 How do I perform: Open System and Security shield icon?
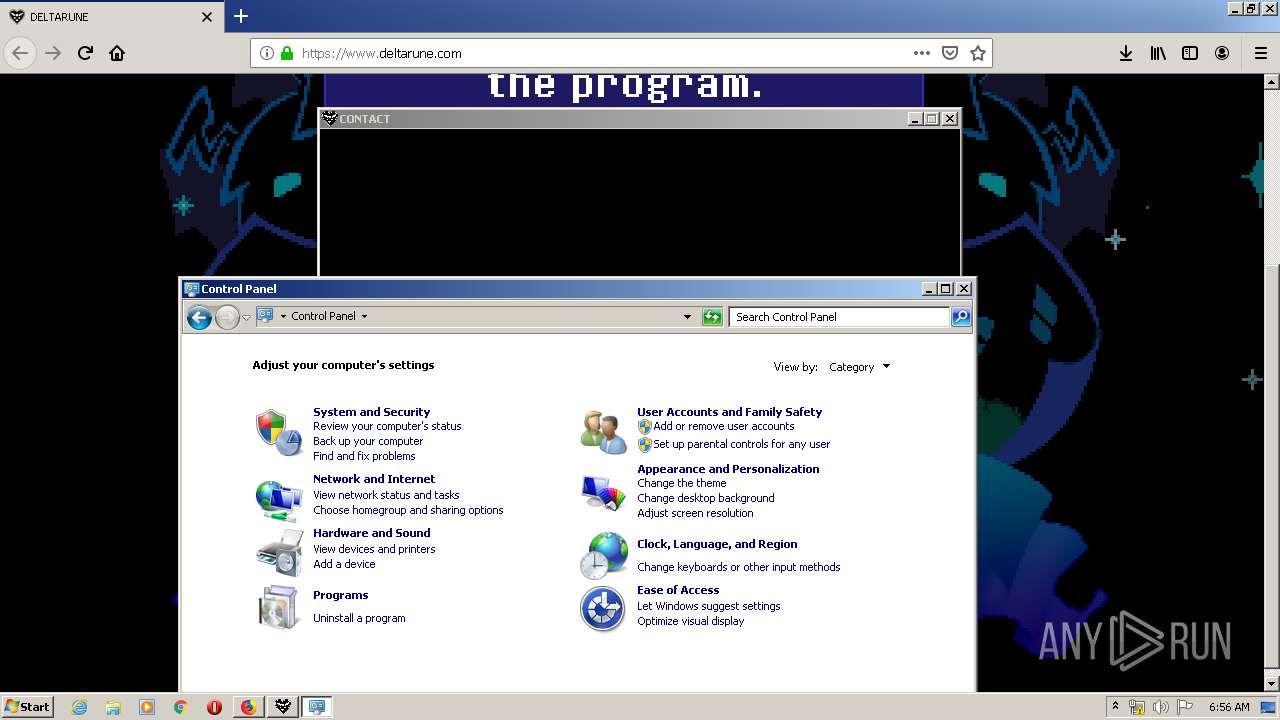pos(279,432)
